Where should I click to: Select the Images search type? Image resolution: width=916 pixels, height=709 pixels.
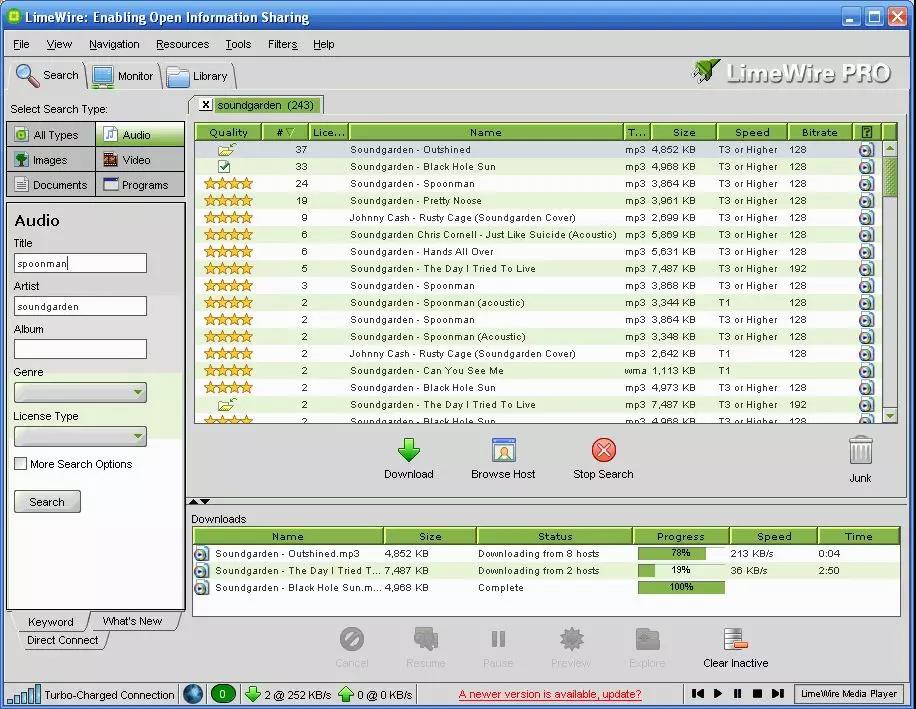pos(51,159)
